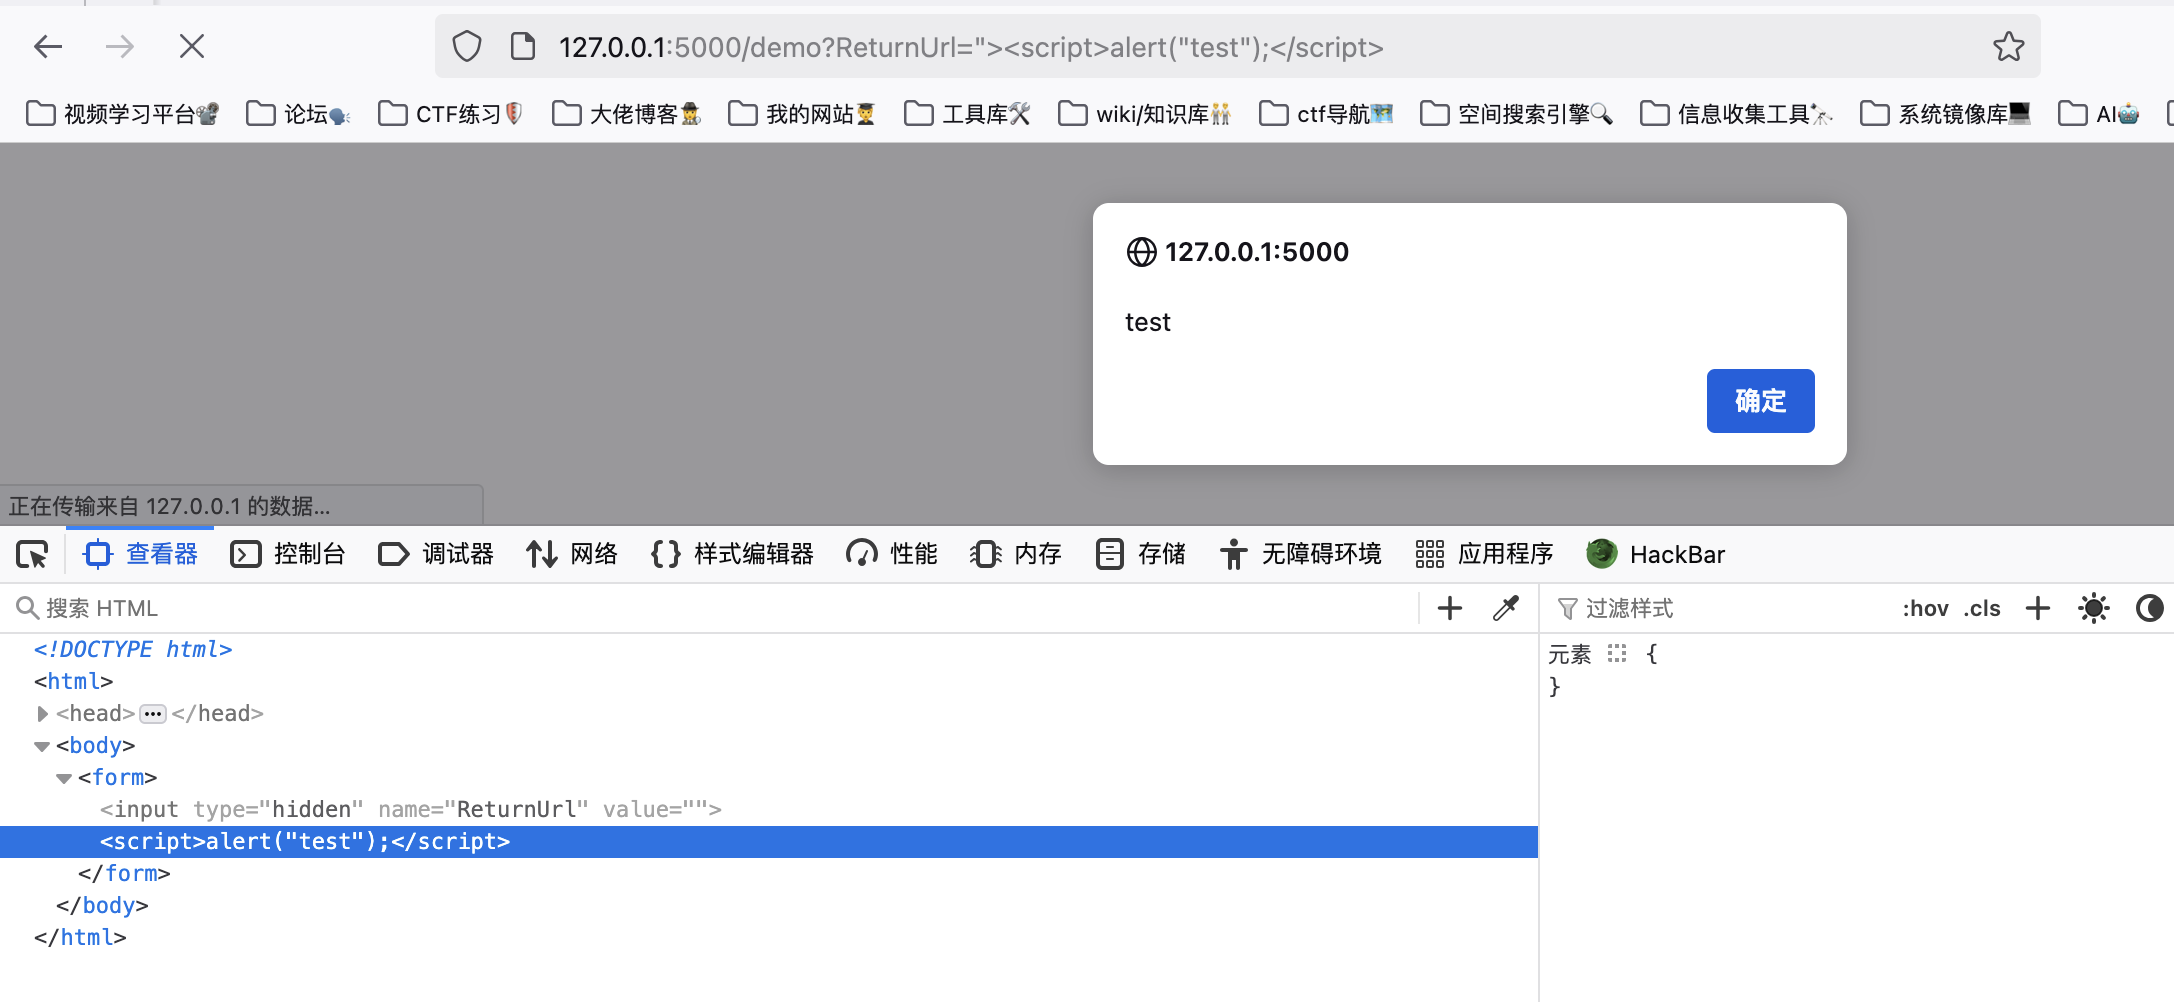Switch to the 控制台 console tab
The image size is (2174, 1002).
pos(288,554)
